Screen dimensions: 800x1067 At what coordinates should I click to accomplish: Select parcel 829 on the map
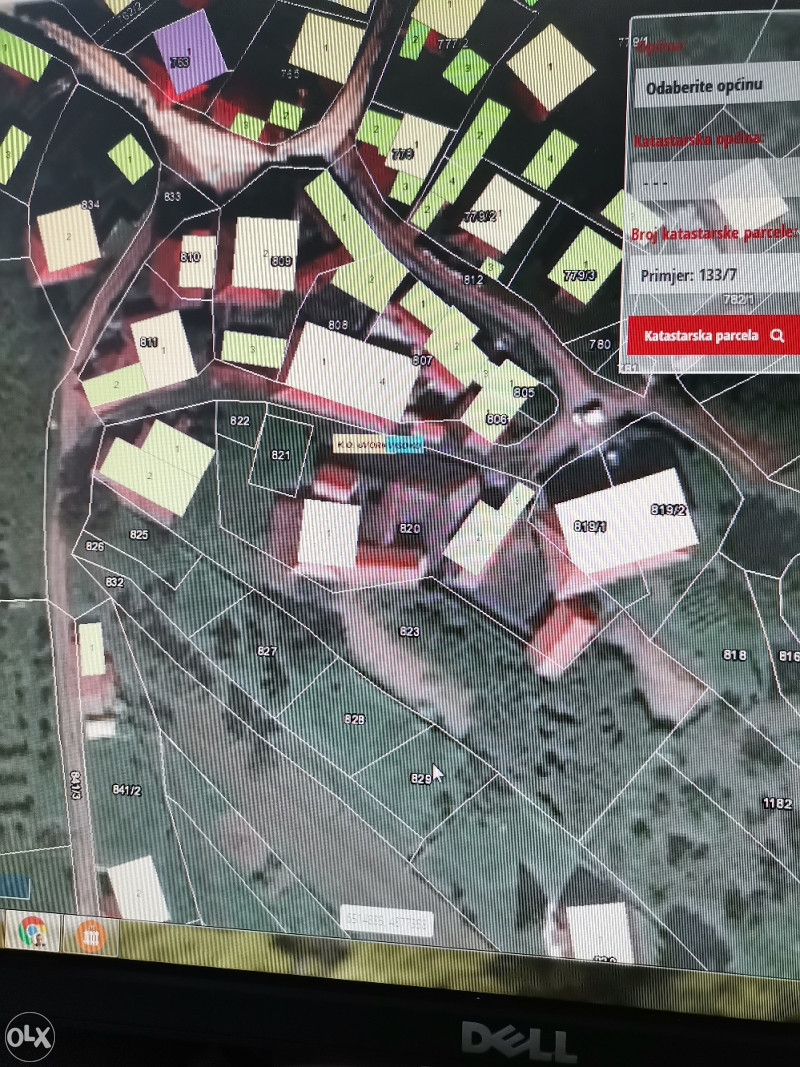pos(420,778)
